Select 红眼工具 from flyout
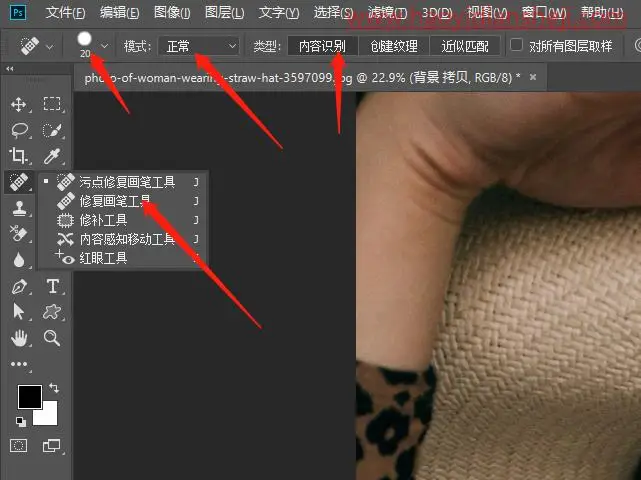This screenshot has width=641, height=480. point(122,258)
